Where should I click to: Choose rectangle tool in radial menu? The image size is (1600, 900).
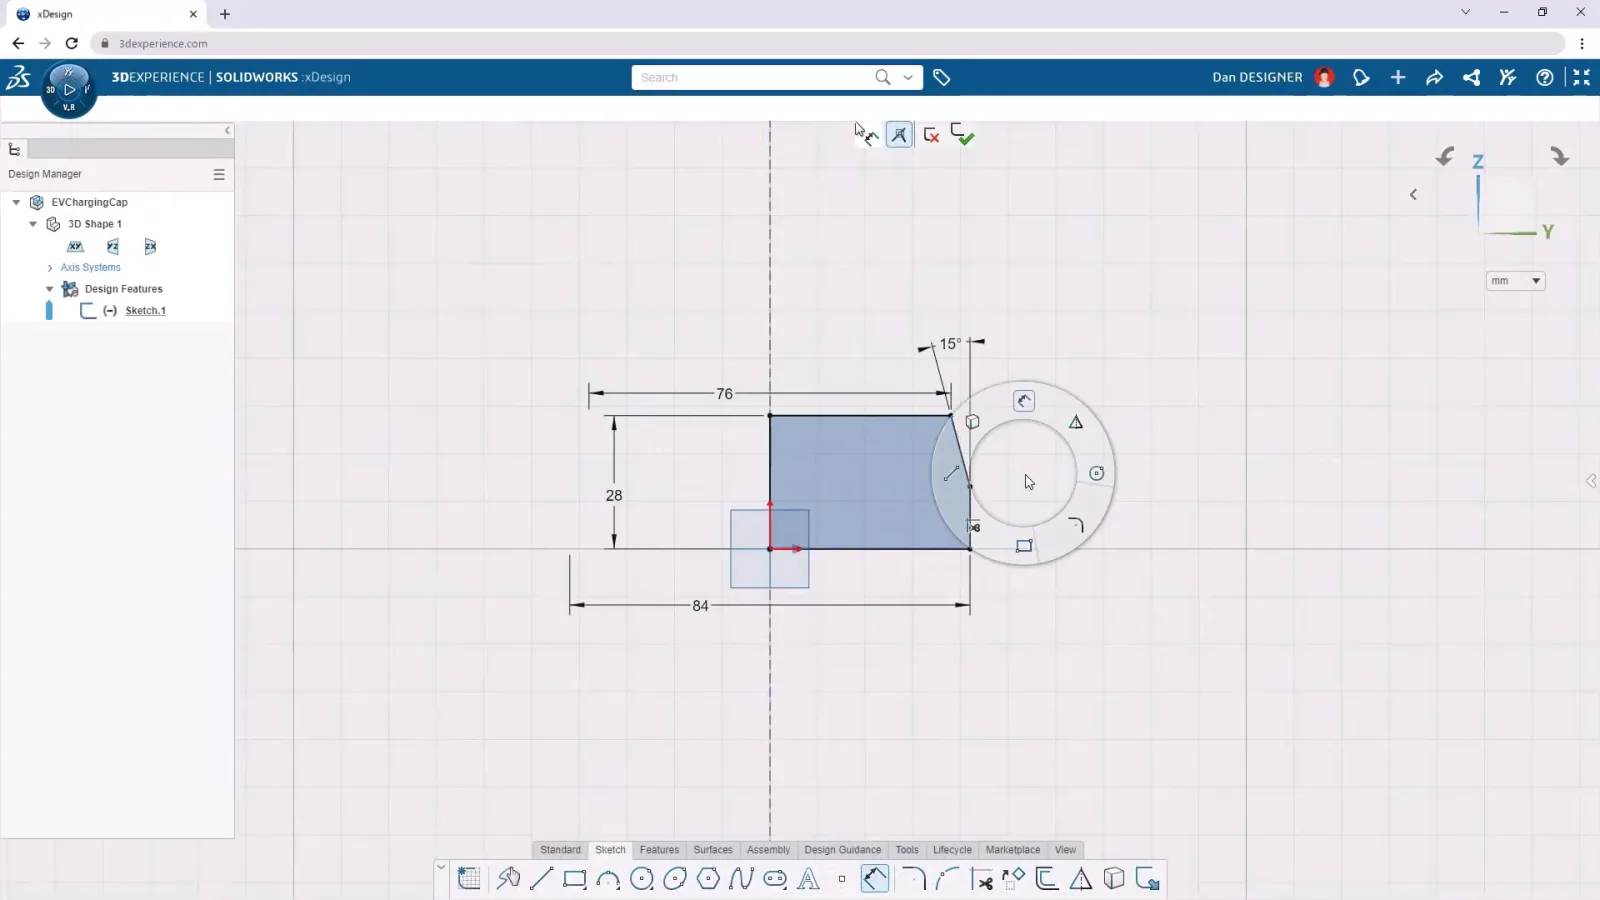pyautogui.click(x=1024, y=546)
